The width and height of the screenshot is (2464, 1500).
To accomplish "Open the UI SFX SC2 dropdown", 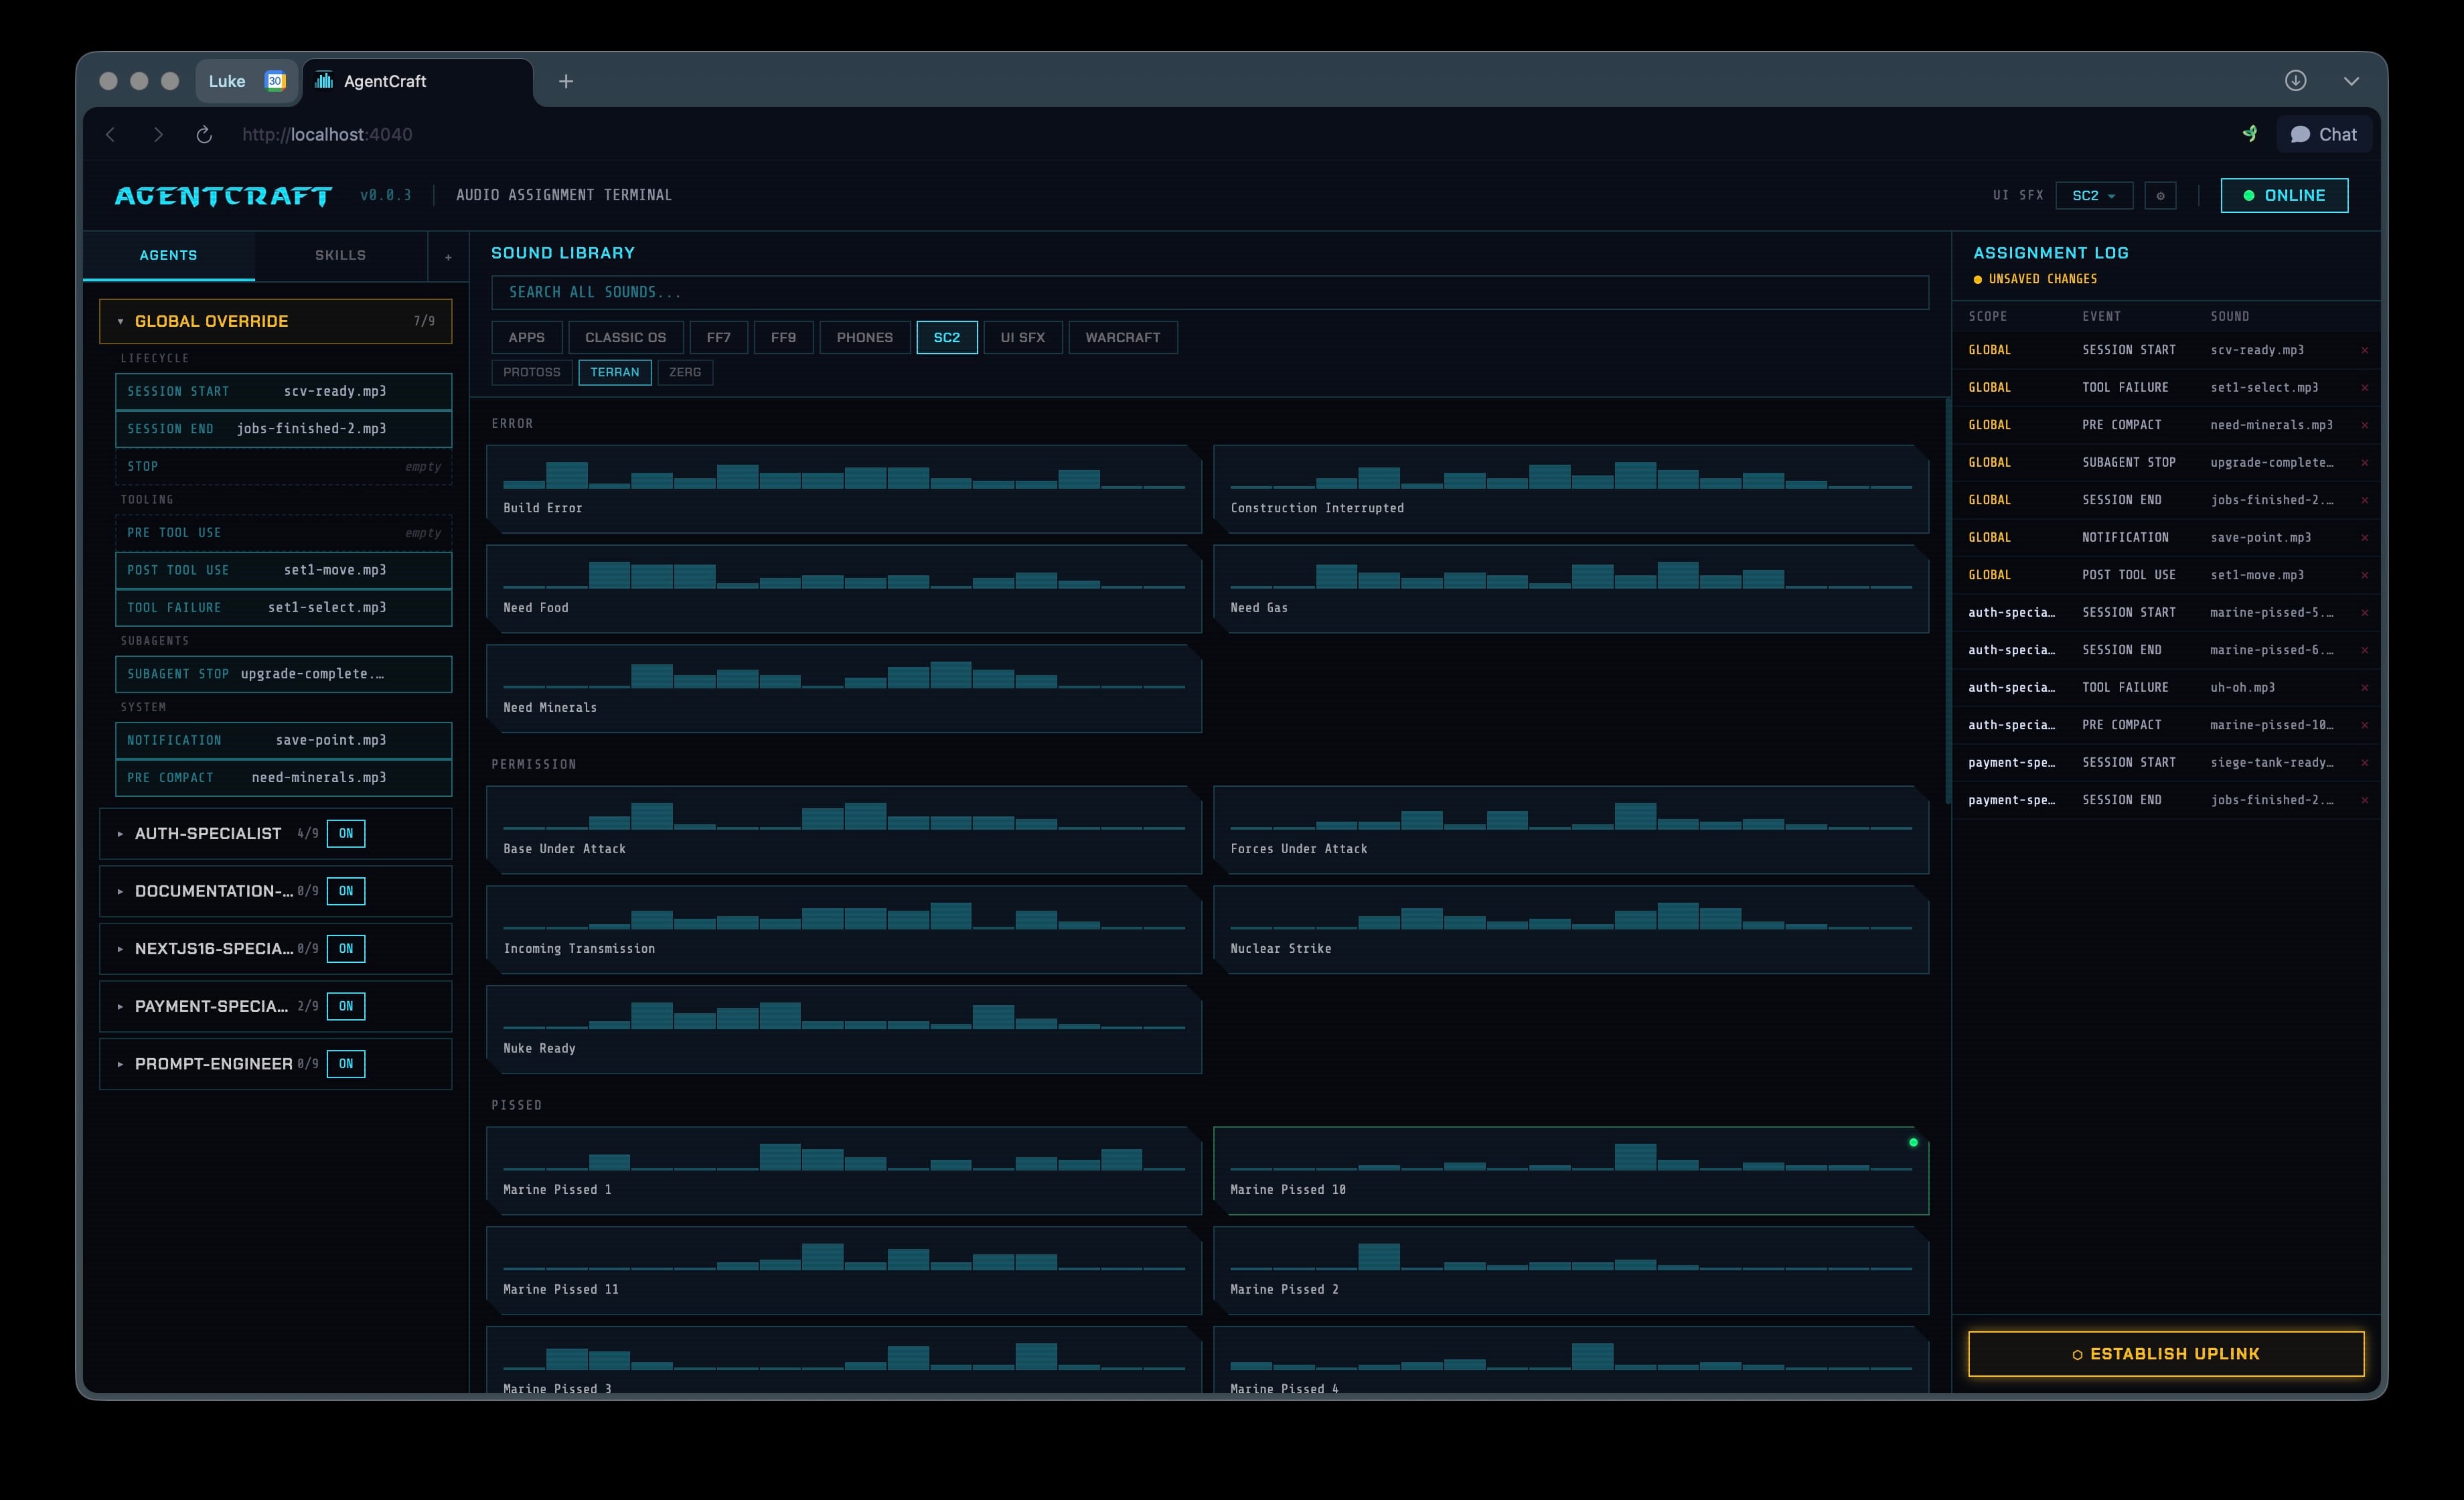I will click(2094, 196).
